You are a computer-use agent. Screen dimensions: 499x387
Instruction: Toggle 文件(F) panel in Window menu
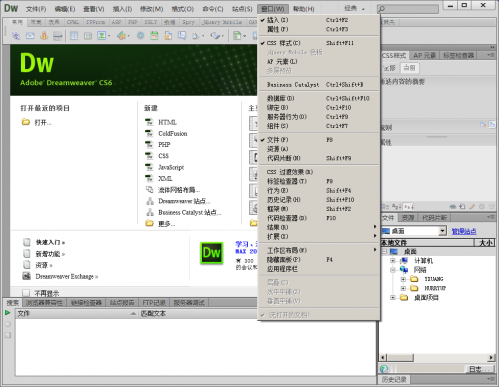click(x=318, y=140)
